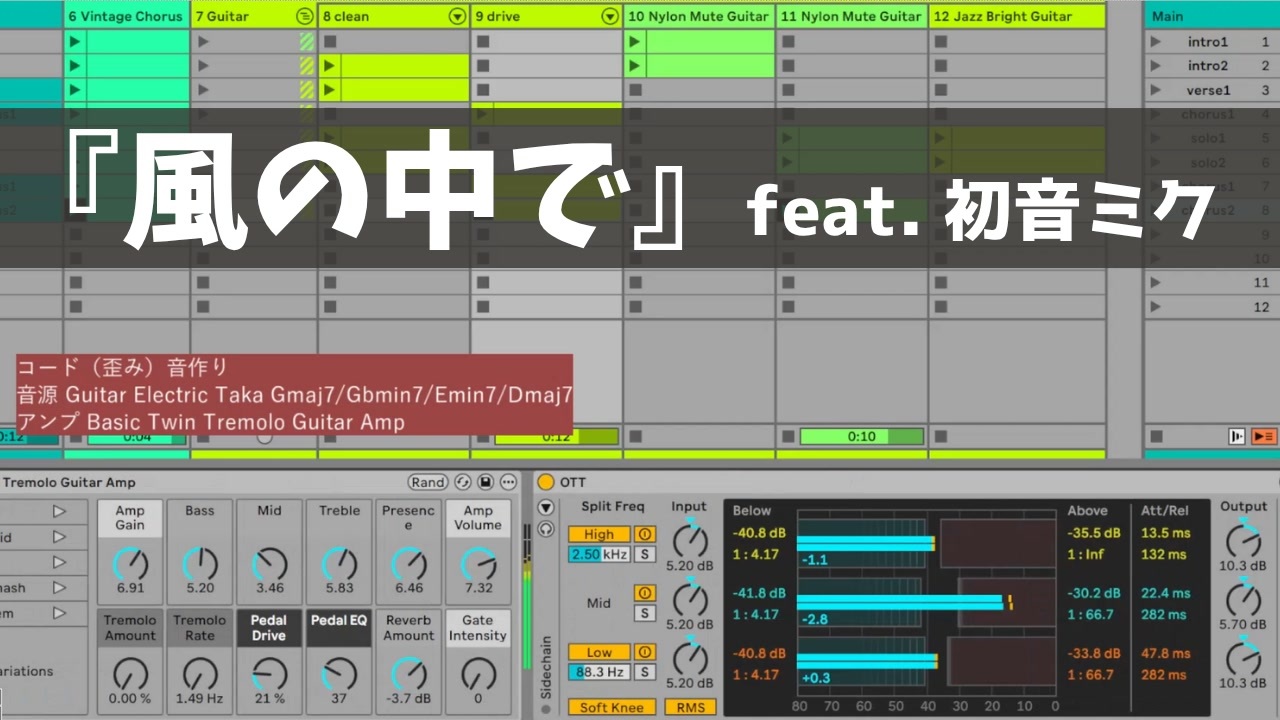Click white bar-and-arrow icon beside Back to Arrangement
Viewport: 1280px width, 720px height.
(1238, 436)
